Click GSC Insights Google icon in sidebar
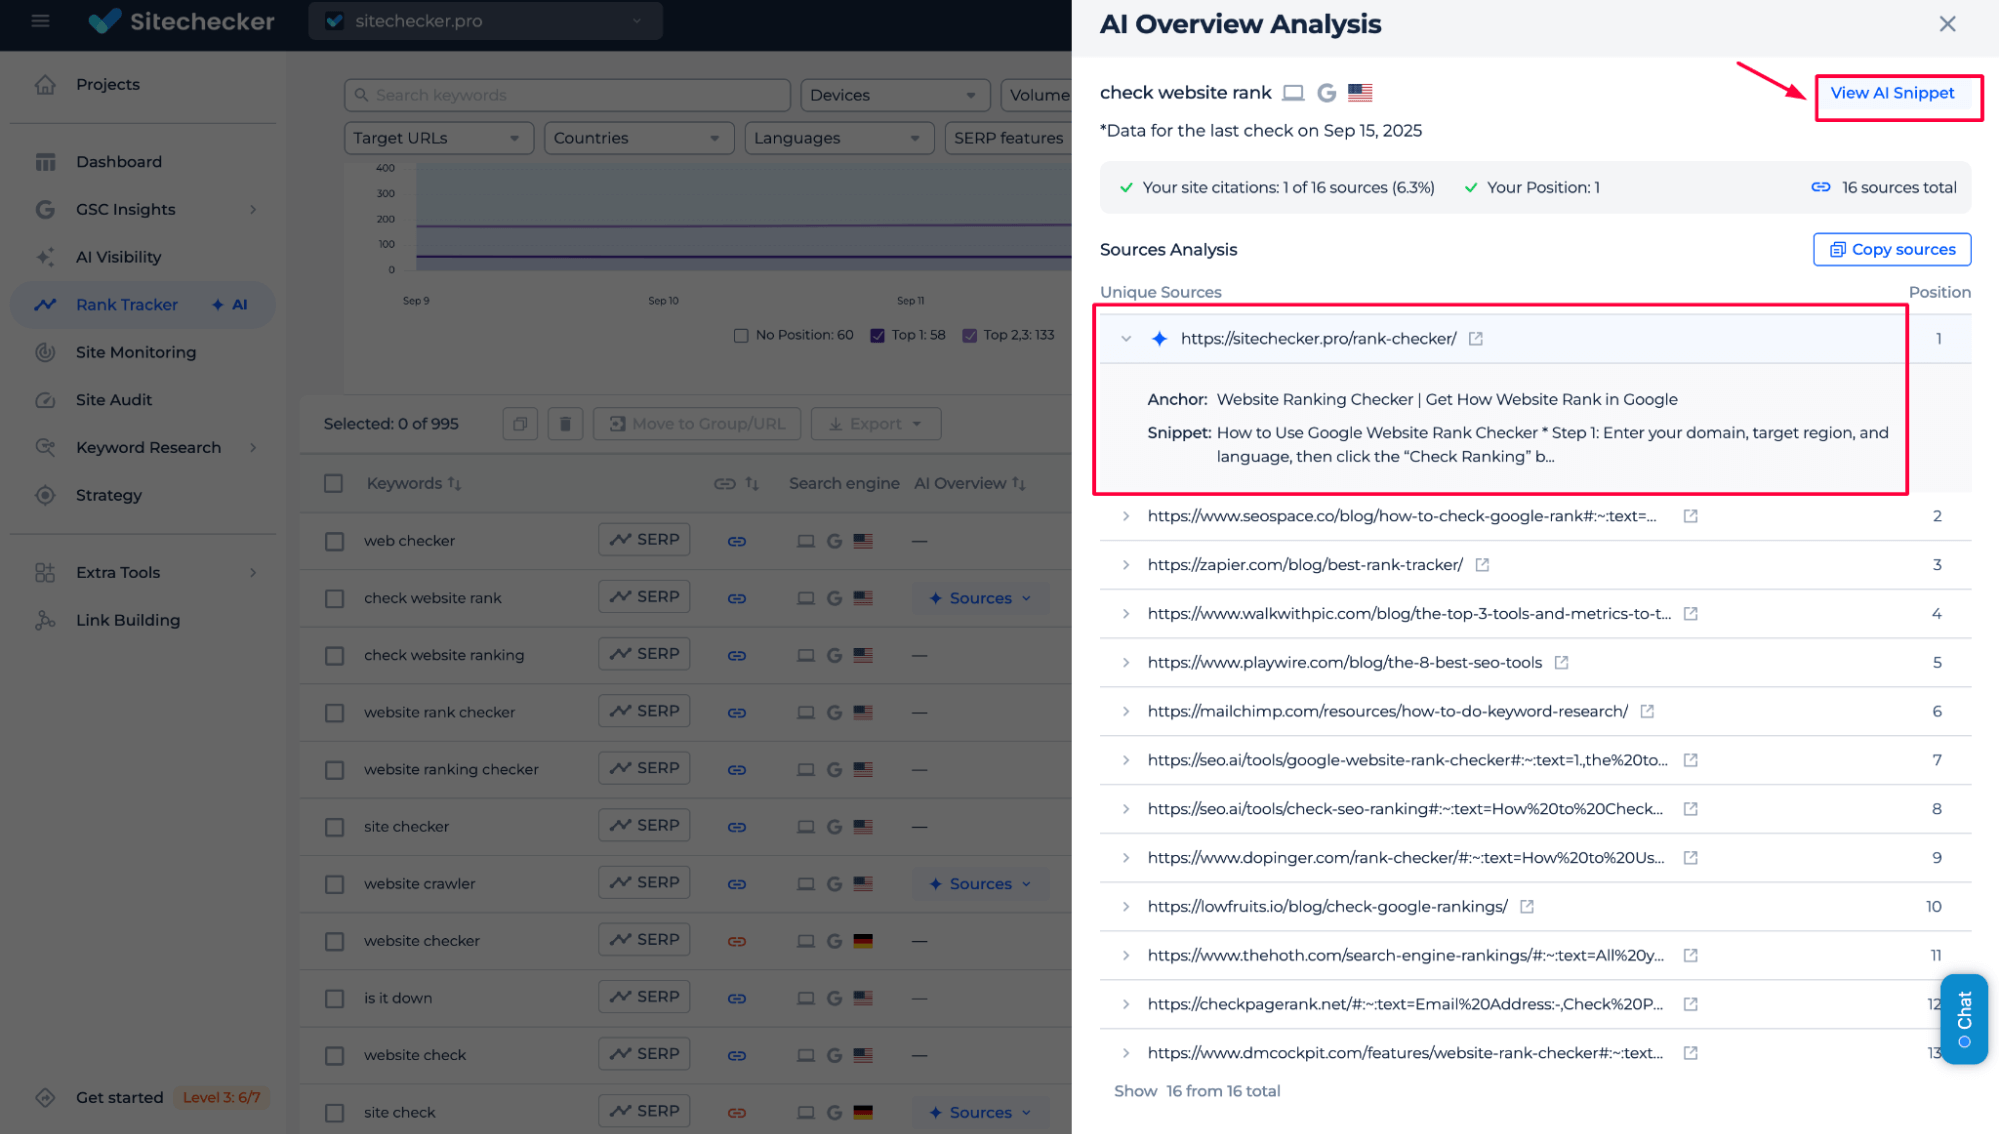The height and width of the screenshot is (1135, 1999). pos(45,209)
